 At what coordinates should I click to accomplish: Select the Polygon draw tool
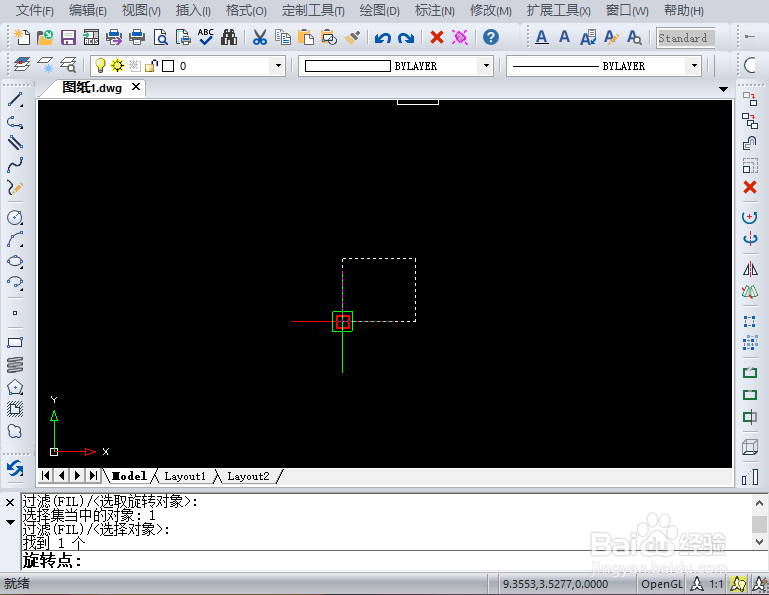tap(15, 387)
